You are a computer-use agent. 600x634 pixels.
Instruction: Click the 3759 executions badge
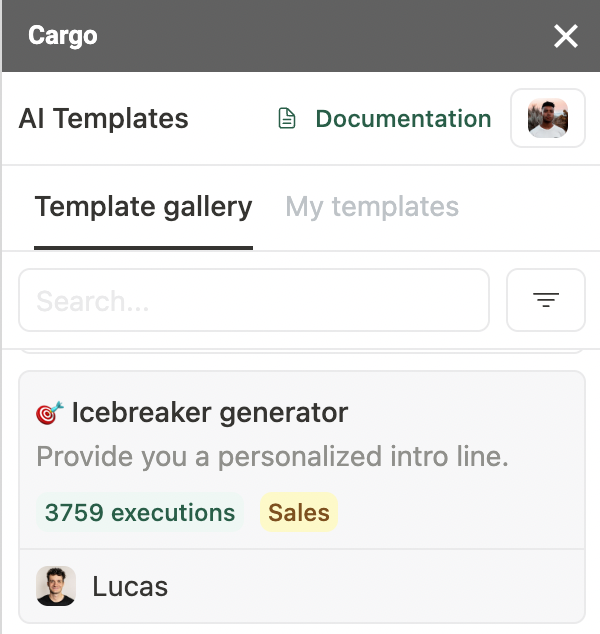(140, 513)
